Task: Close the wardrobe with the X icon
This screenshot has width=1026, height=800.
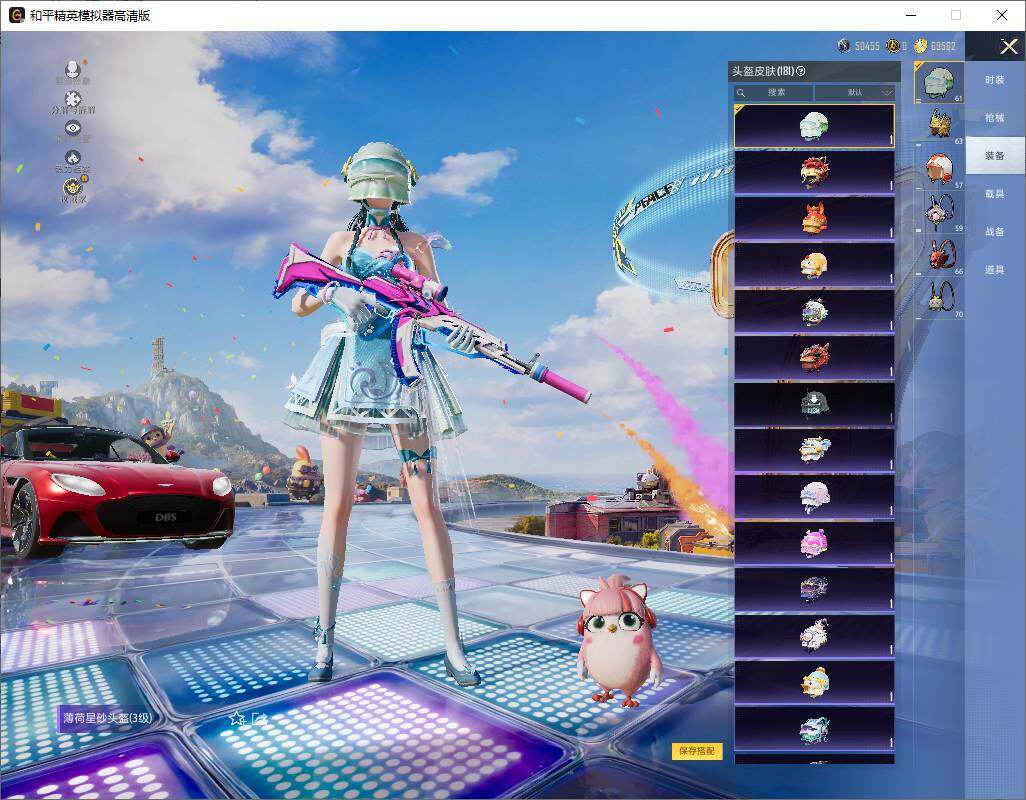Action: (x=1008, y=46)
